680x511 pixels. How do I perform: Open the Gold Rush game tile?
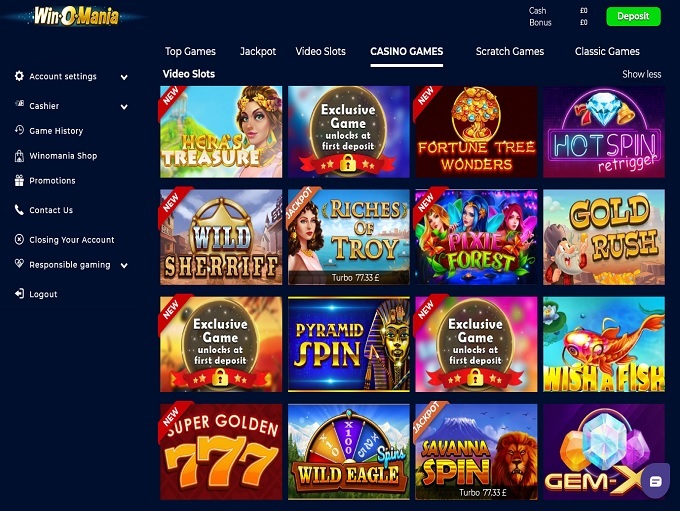click(604, 237)
